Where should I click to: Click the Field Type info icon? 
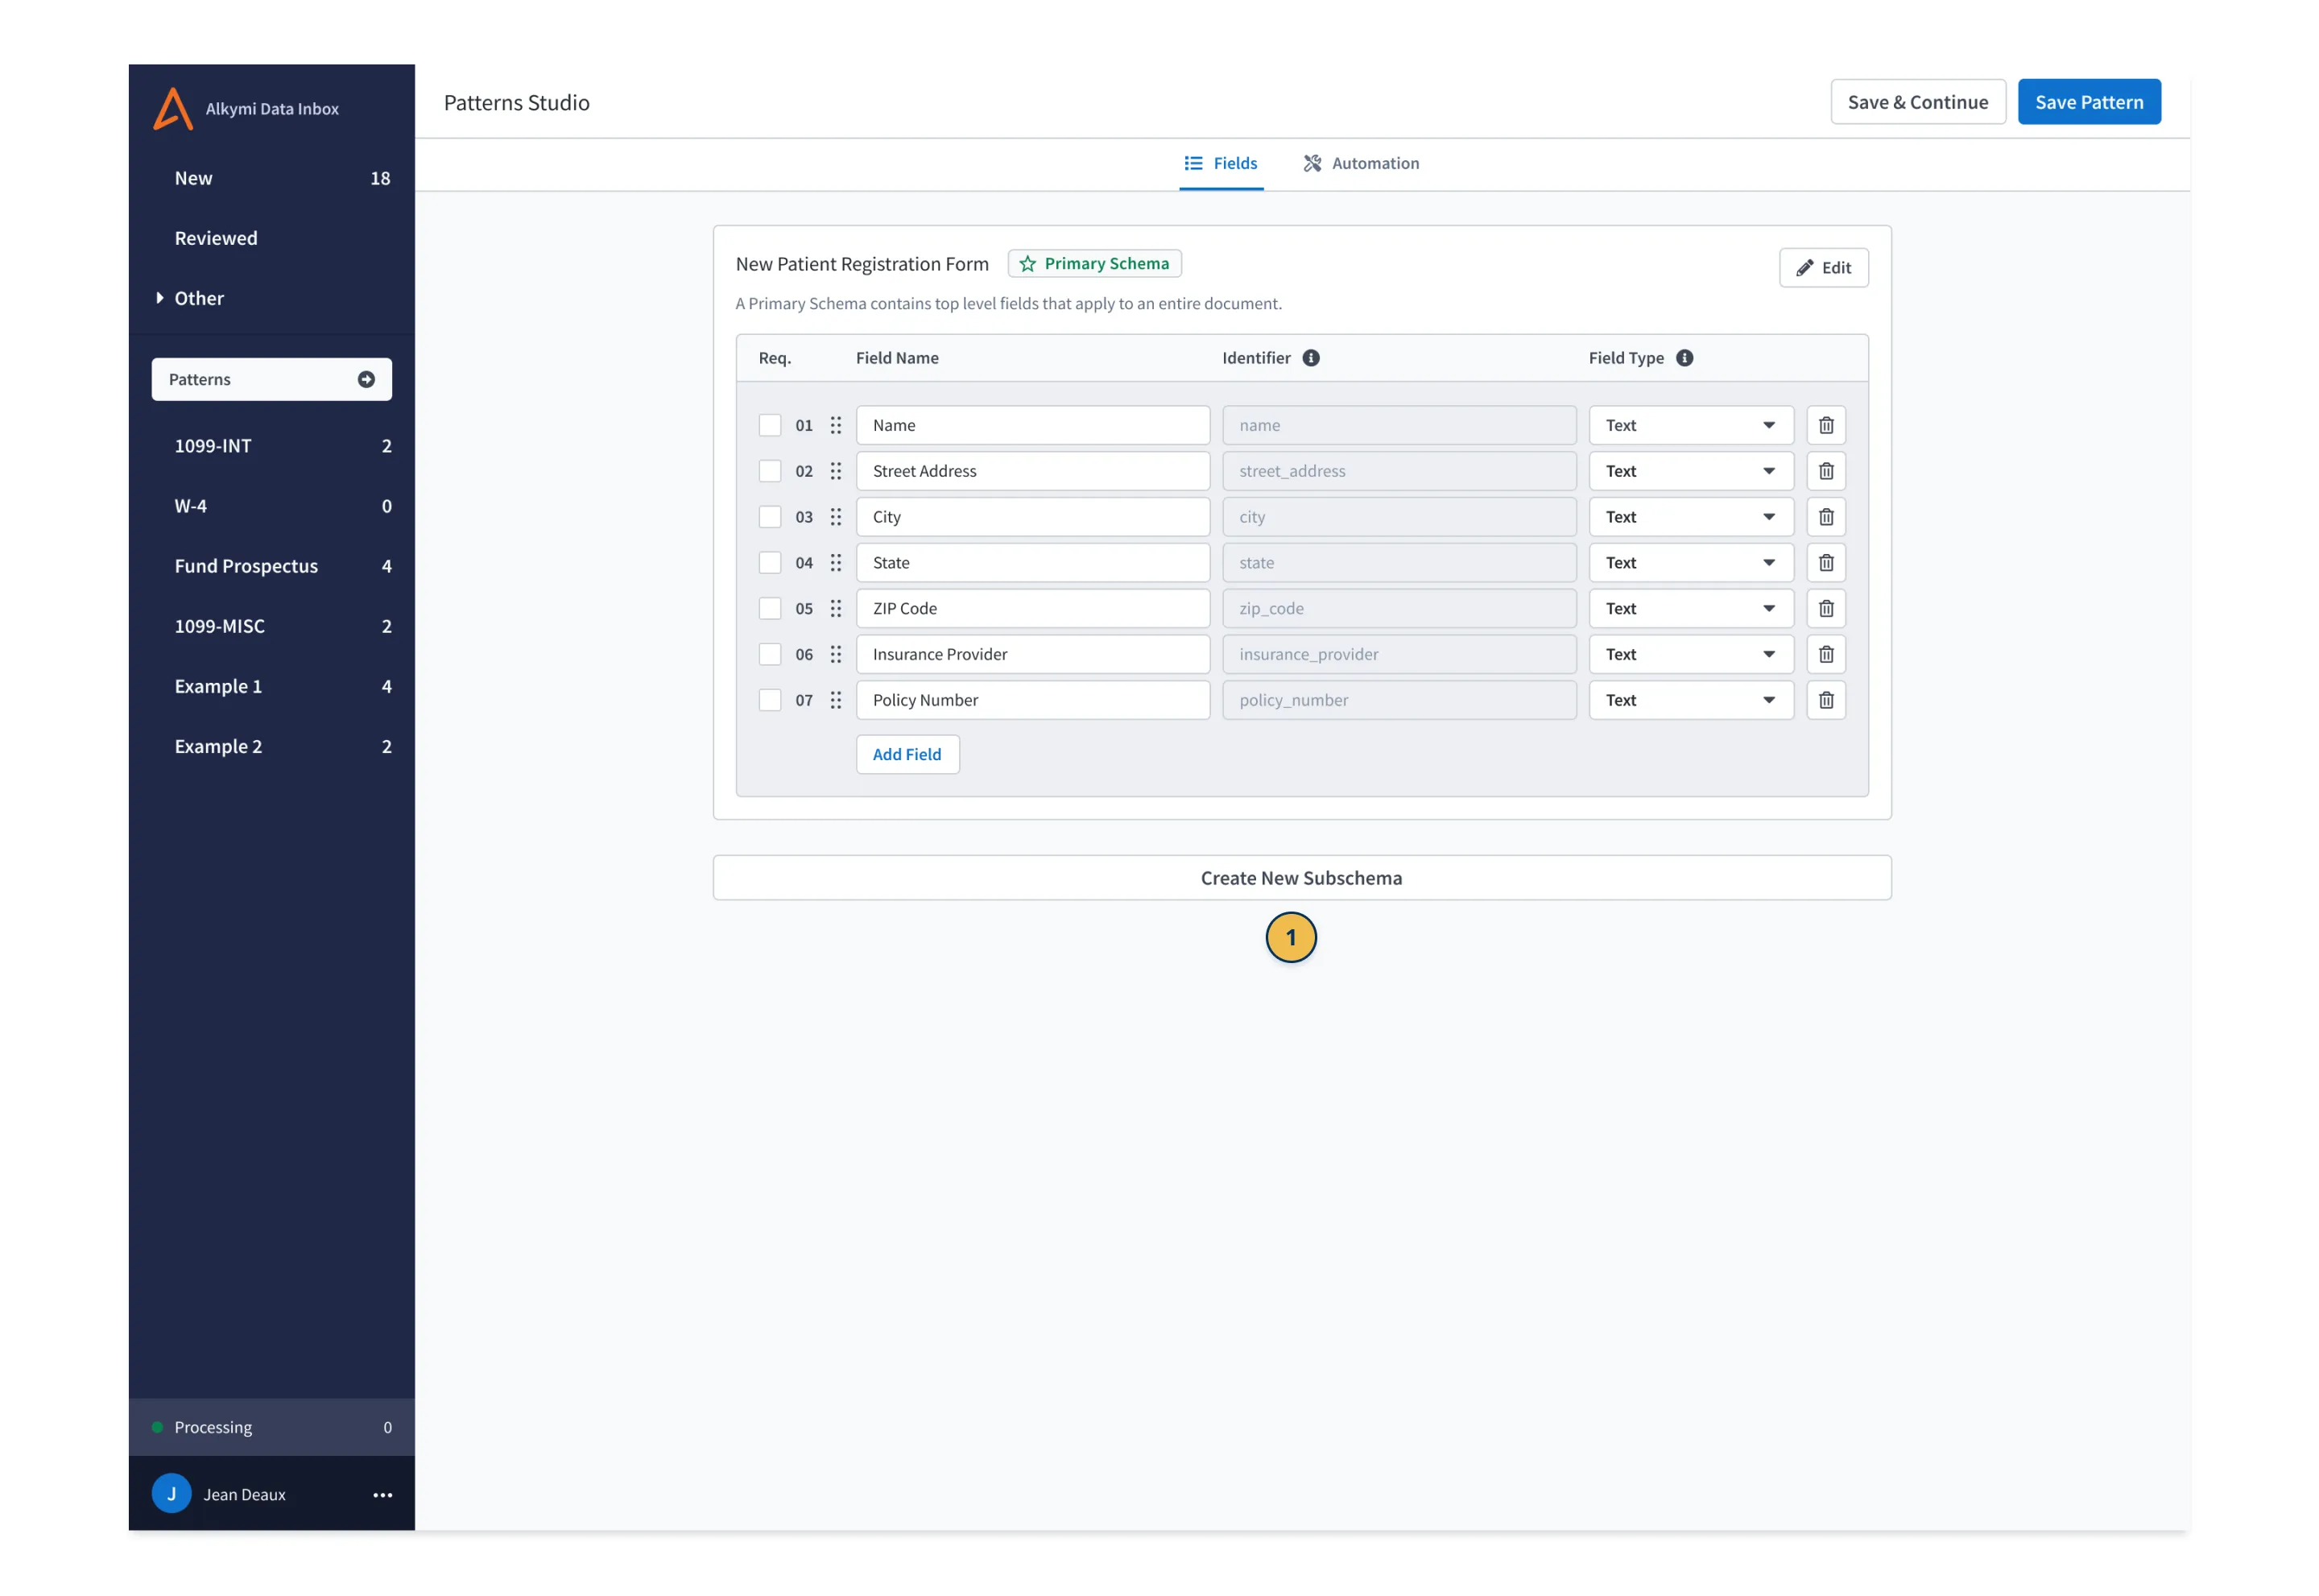coord(1684,358)
